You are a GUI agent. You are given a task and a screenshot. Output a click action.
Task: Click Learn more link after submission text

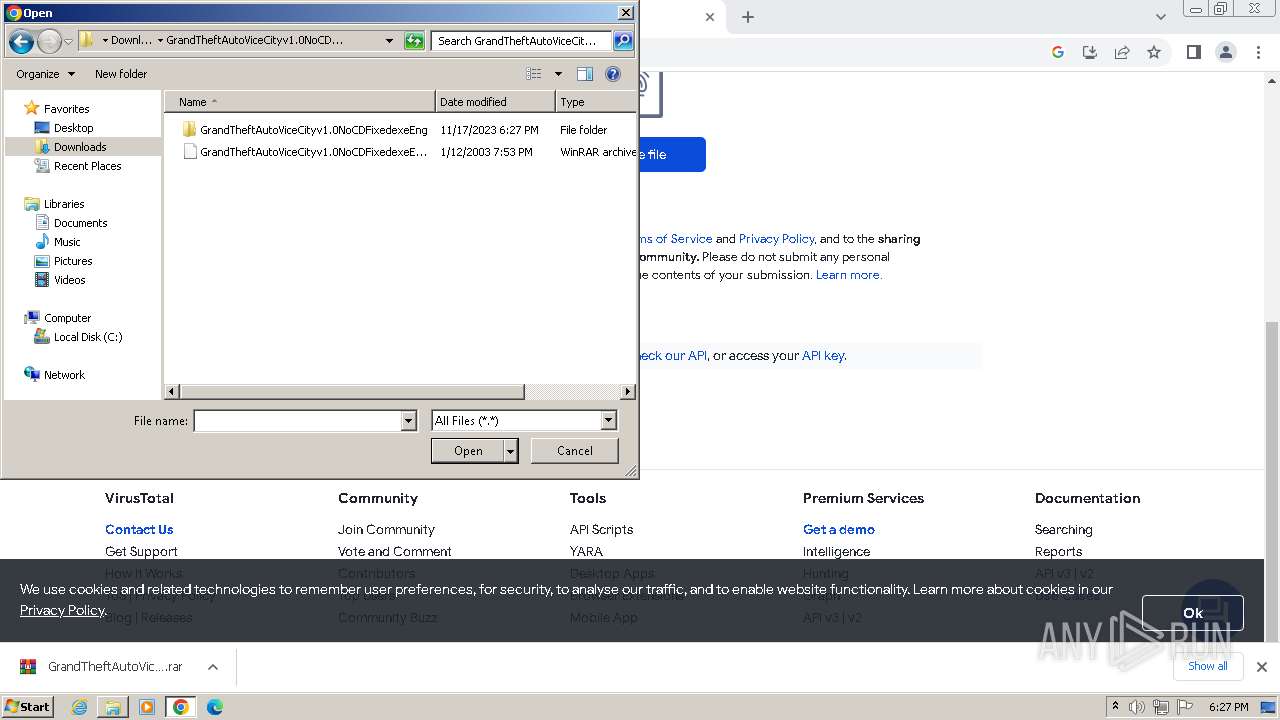(849, 275)
